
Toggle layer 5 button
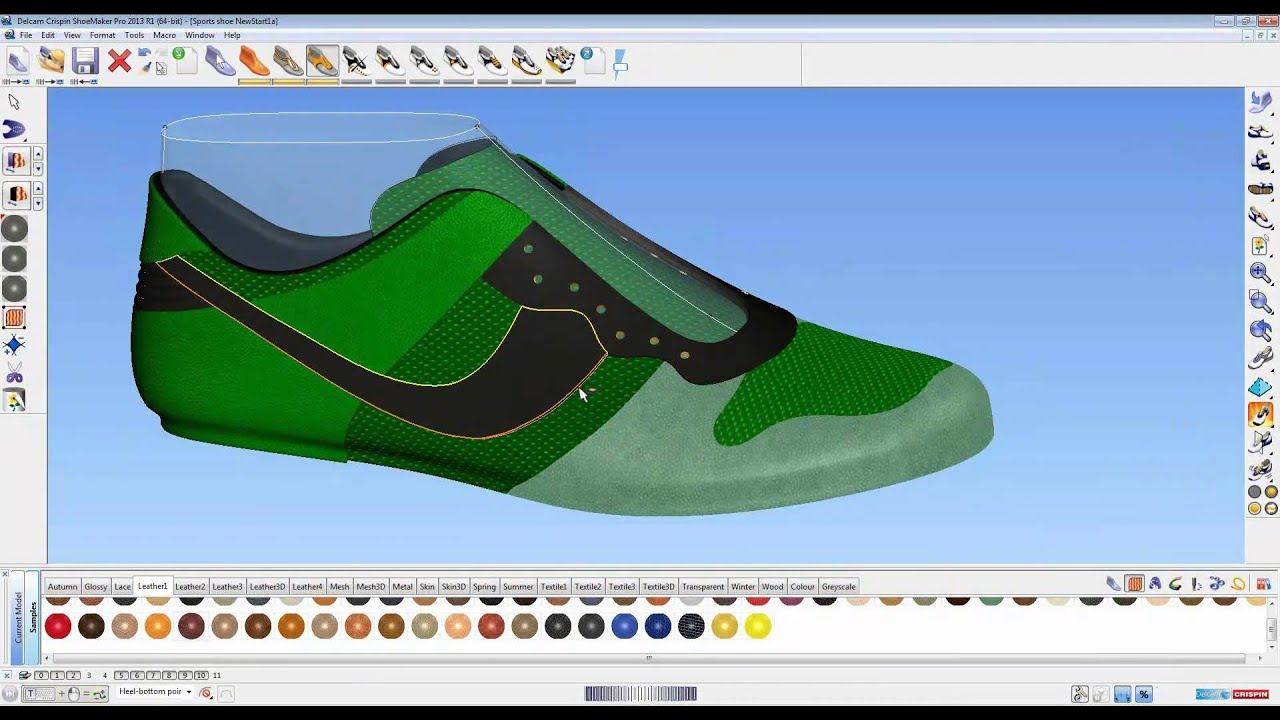pos(121,675)
